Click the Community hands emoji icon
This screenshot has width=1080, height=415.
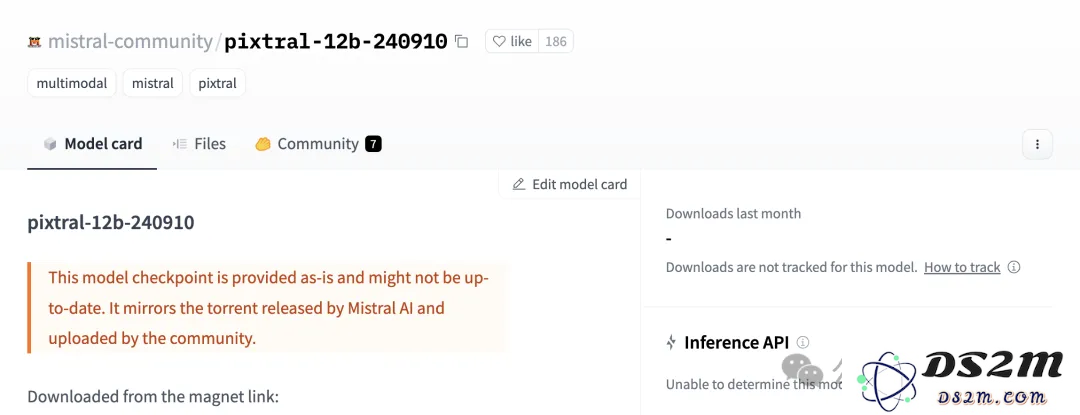[263, 145]
